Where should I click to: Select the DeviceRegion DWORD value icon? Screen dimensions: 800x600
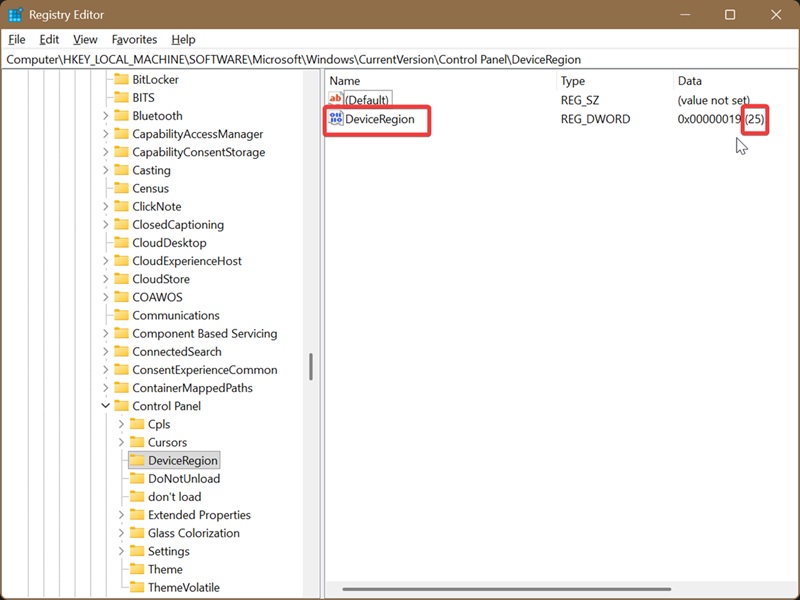[x=336, y=119]
